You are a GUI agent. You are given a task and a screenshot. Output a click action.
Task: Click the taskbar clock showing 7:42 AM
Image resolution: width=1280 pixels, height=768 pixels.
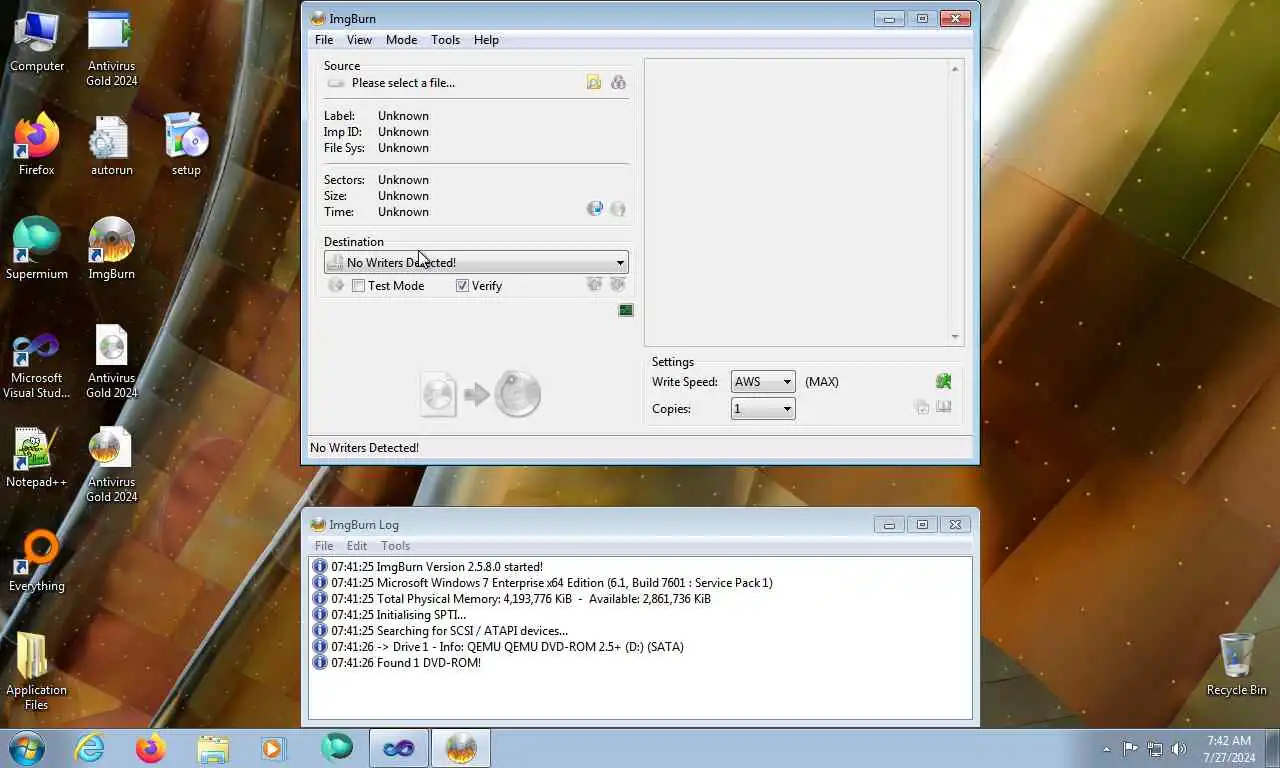1229,749
